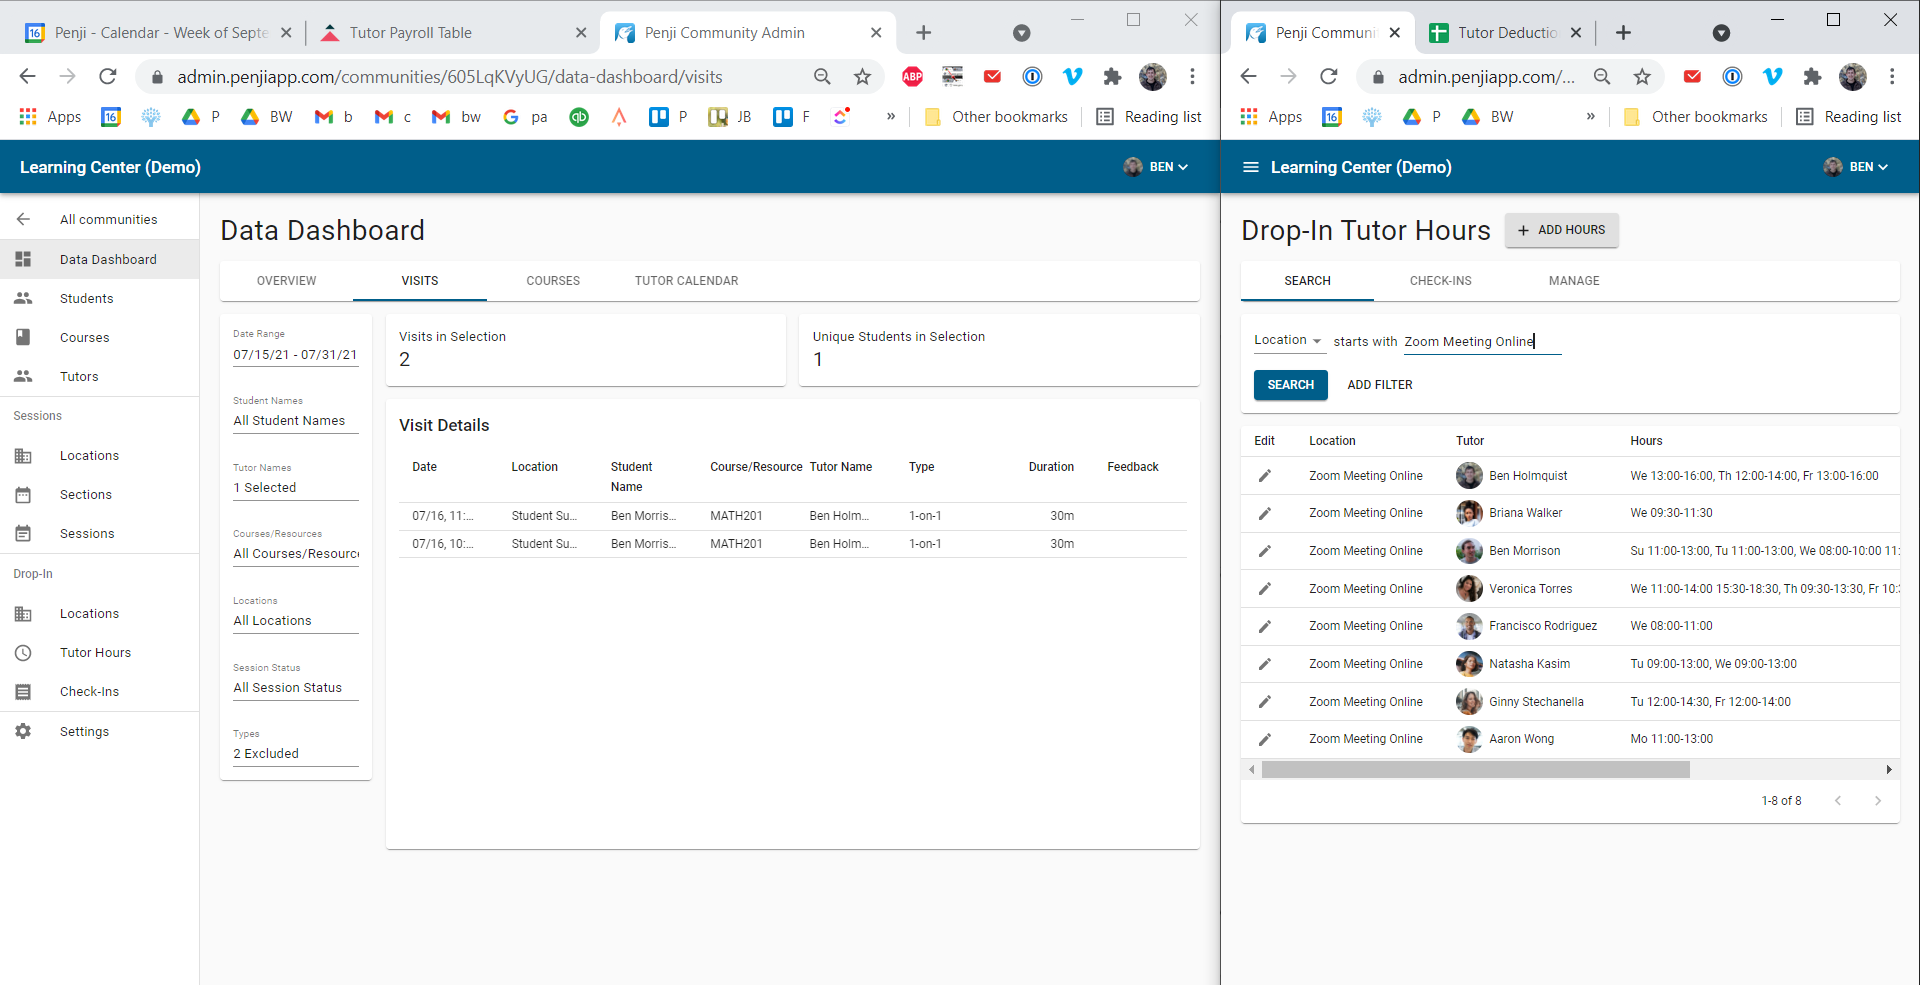Screen dimensions: 1920x985
Task: Open the Student Names filter
Action: click(295, 414)
